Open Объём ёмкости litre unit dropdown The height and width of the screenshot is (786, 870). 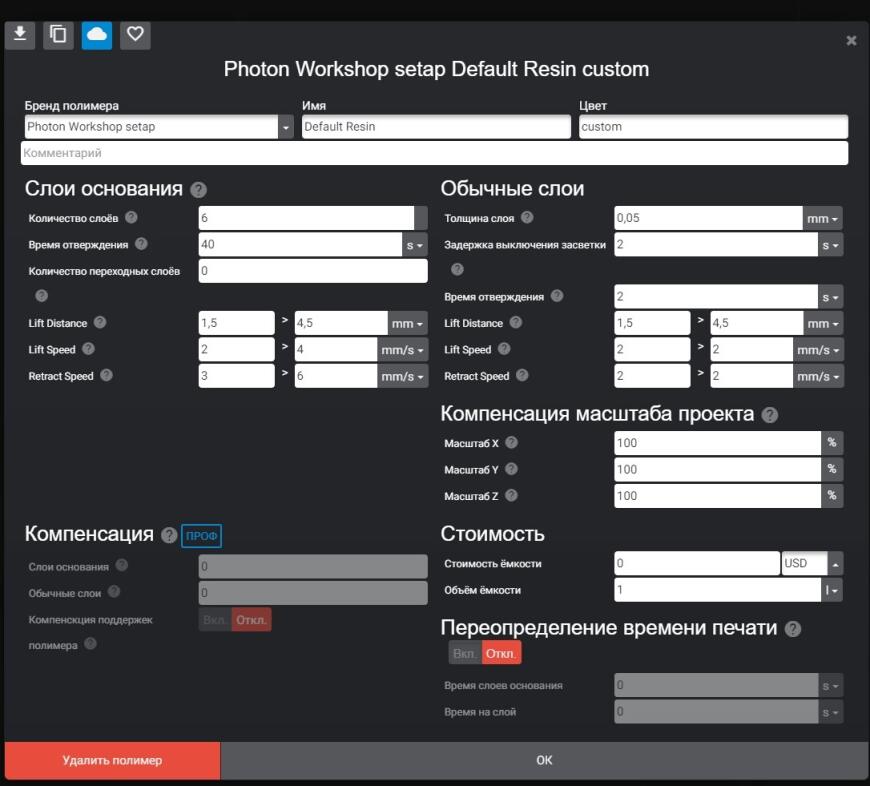832,591
